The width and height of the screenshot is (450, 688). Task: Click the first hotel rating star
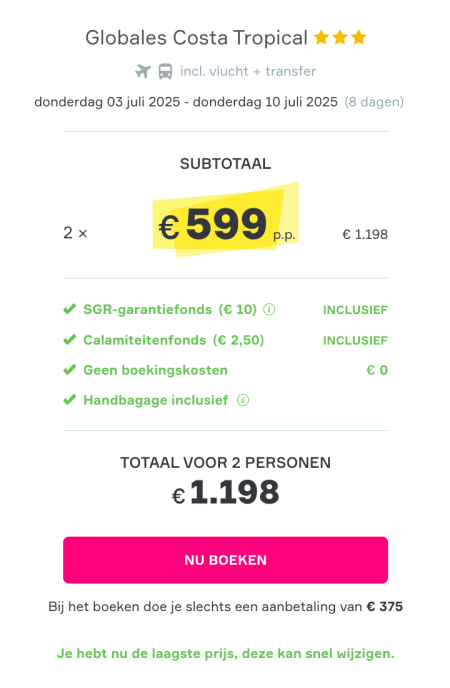point(321,38)
